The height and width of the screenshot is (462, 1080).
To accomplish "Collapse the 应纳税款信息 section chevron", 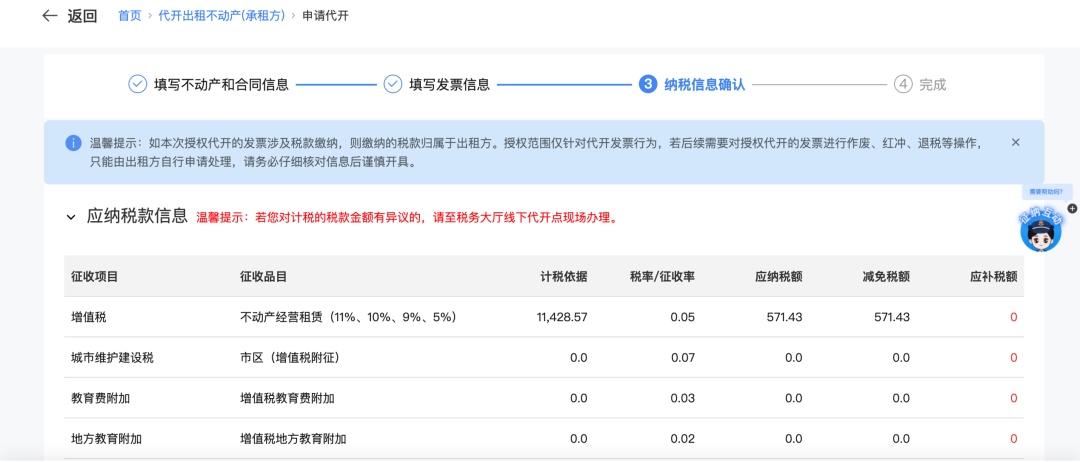I will [x=70, y=218].
